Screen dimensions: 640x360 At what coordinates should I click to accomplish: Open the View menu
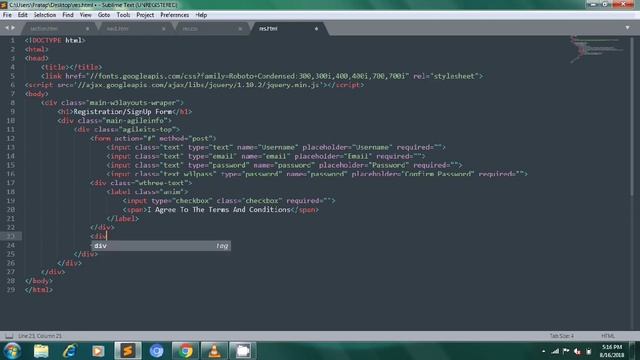pyautogui.click(x=85, y=15)
